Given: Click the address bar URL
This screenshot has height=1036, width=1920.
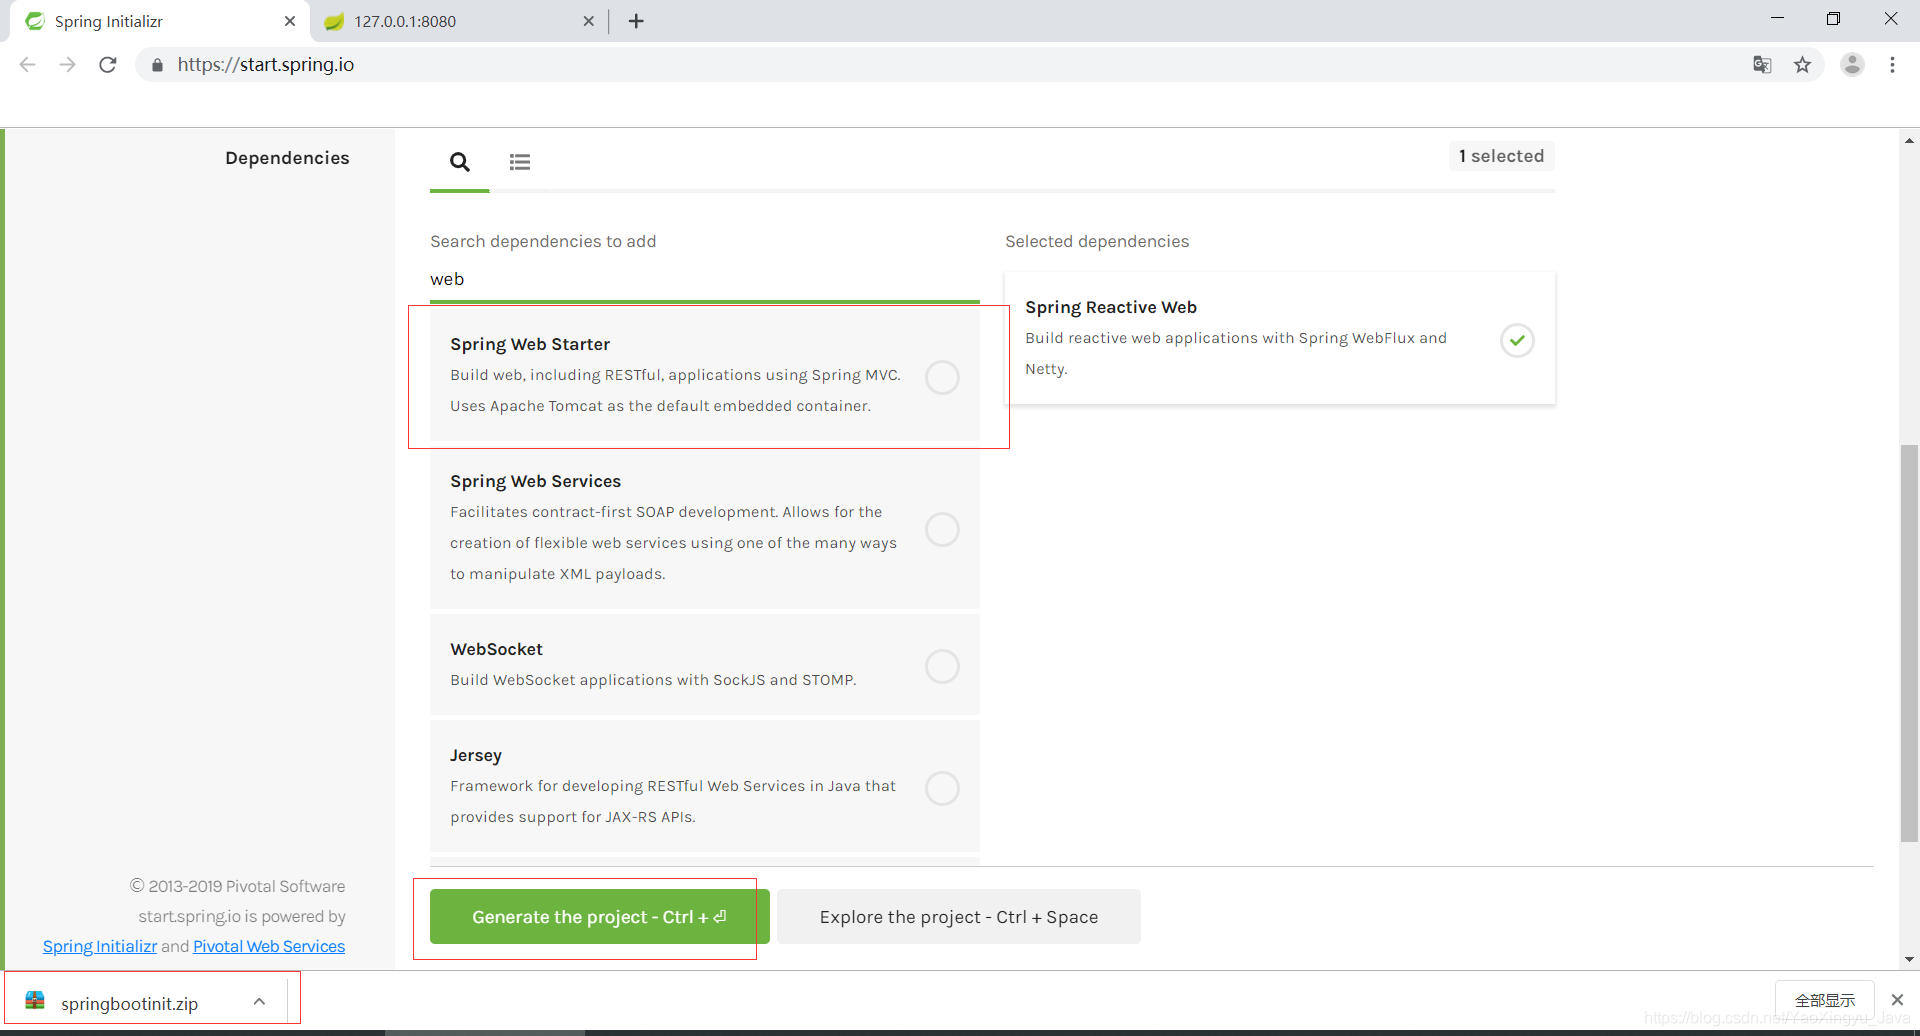Looking at the screenshot, I should tap(266, 65).
